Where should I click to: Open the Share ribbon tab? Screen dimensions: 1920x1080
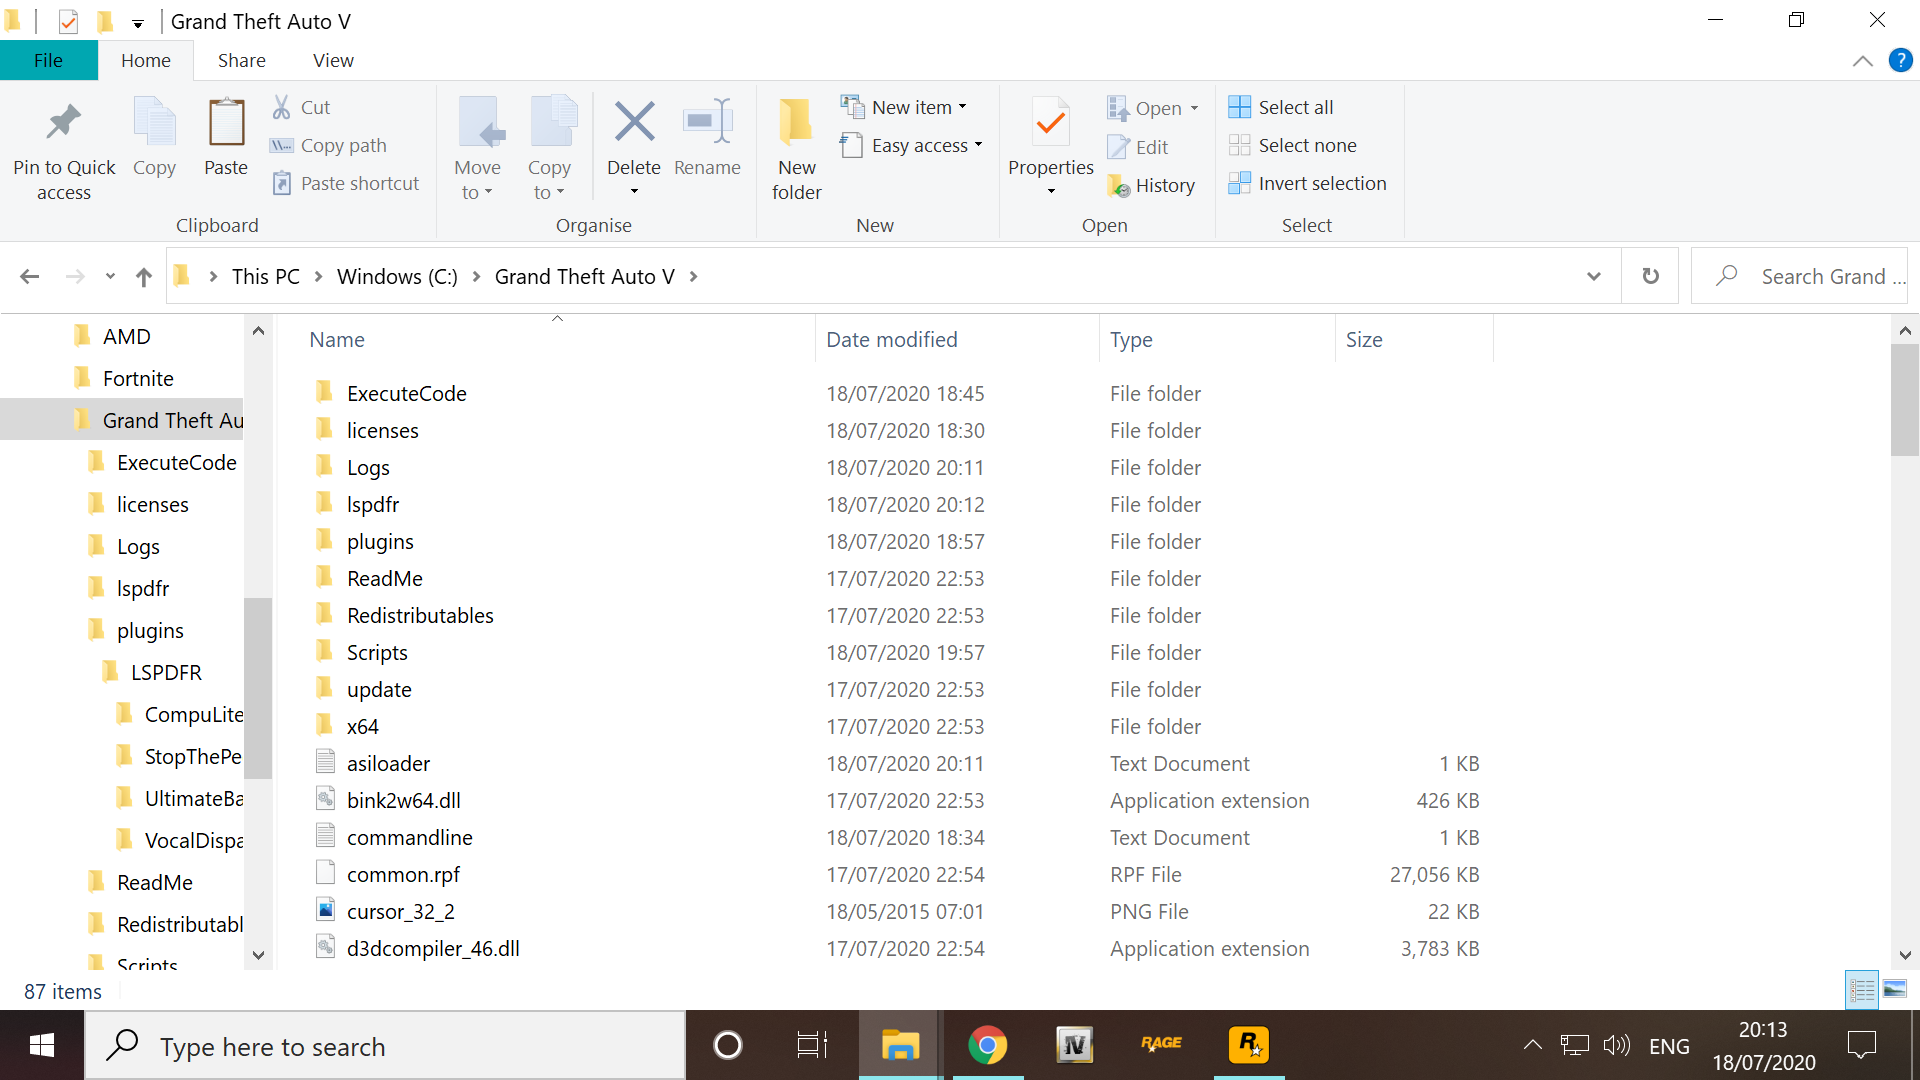pyautogui.click(x=242, y=60)
